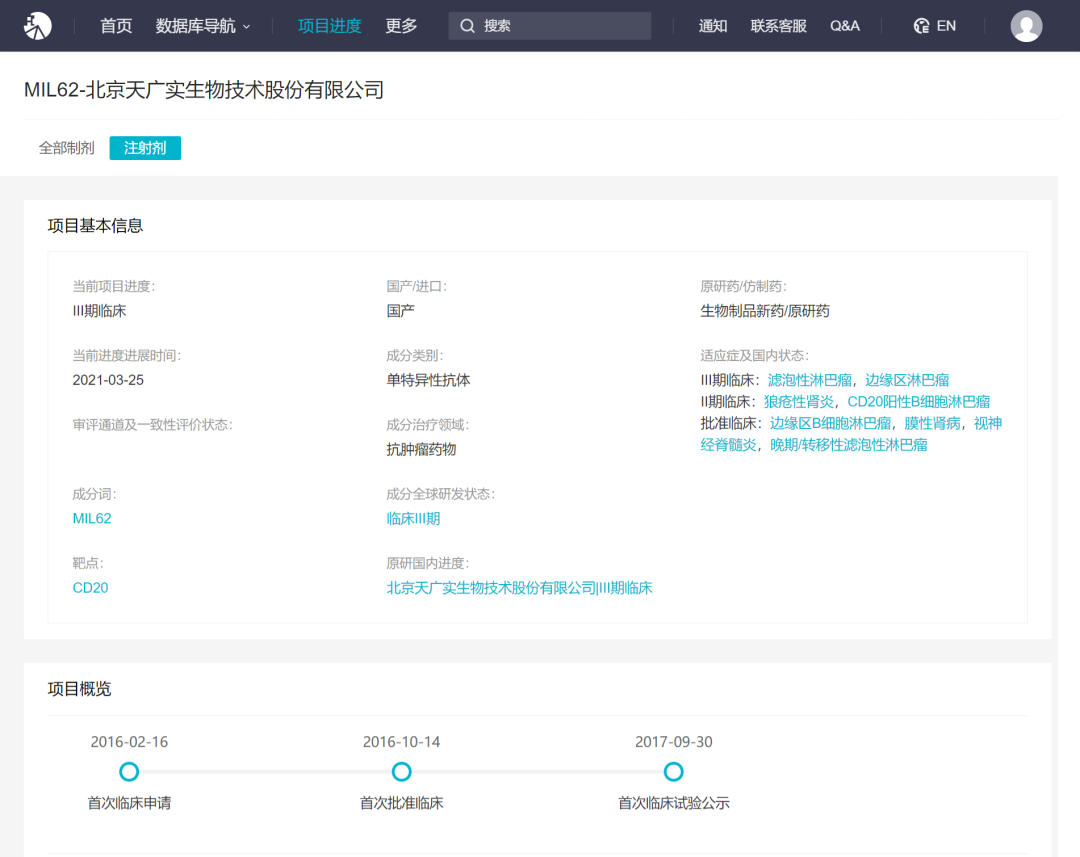Viewport: 1080px width, 857px height.
Task: Open the 狼疮性肾炎 indication link
Action: 798,402
